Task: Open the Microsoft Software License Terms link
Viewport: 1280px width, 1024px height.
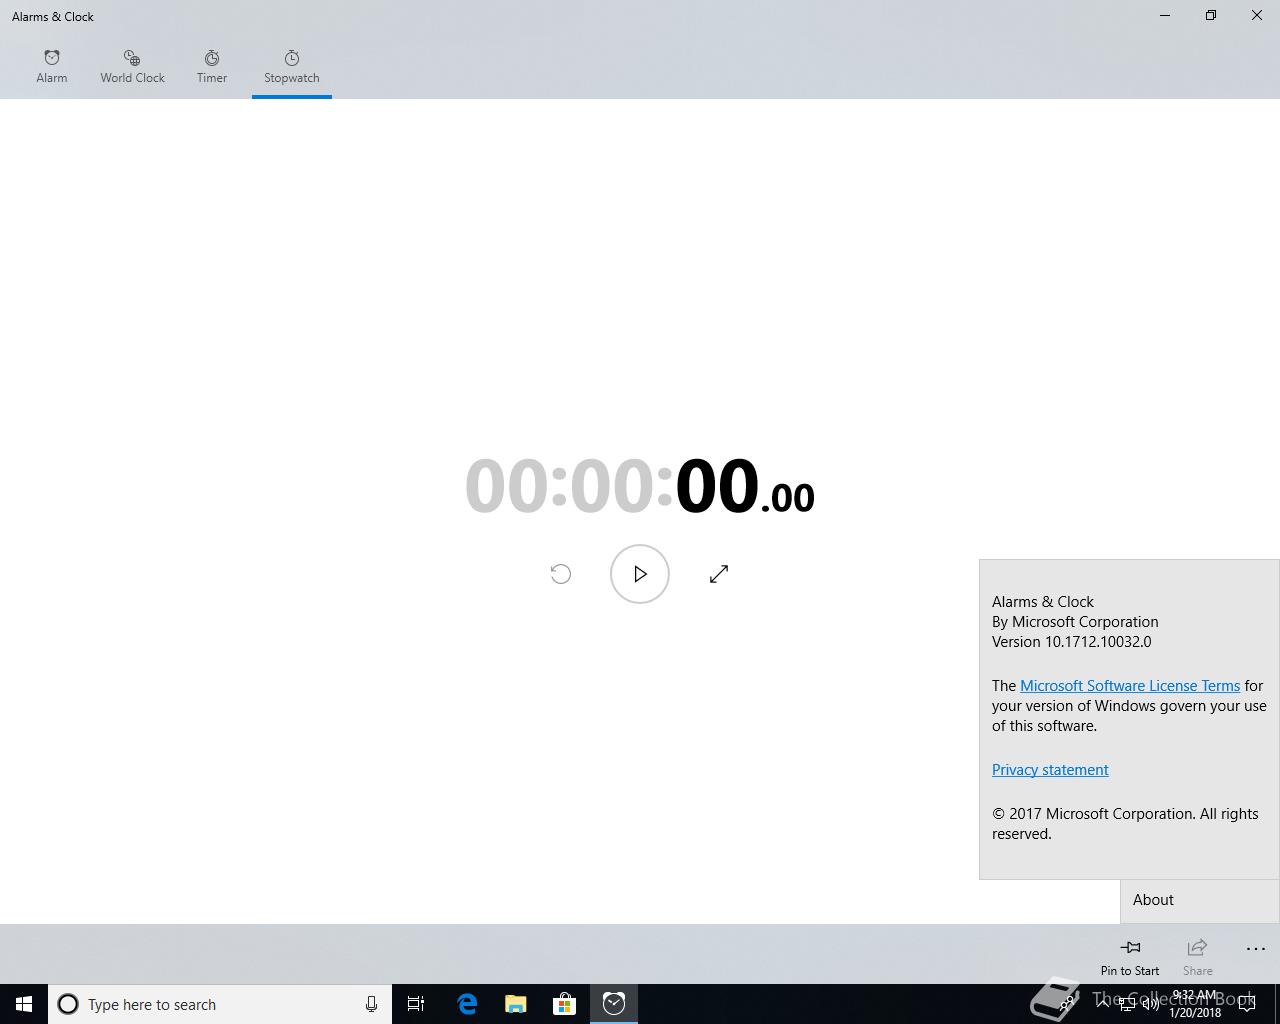Action: click(x=1130, y=686)
